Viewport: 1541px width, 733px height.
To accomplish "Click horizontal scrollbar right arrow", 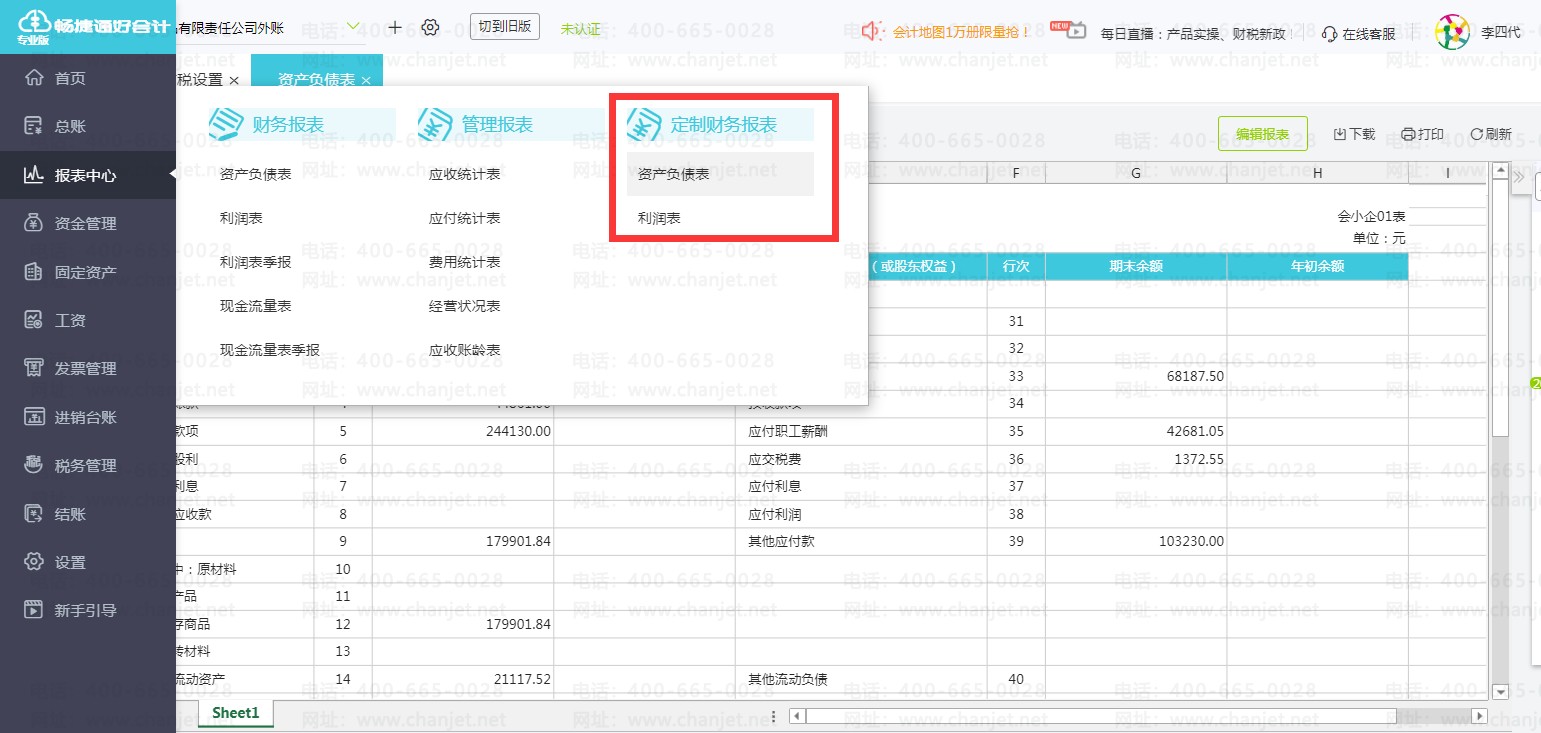I will tap(1481, 715).
